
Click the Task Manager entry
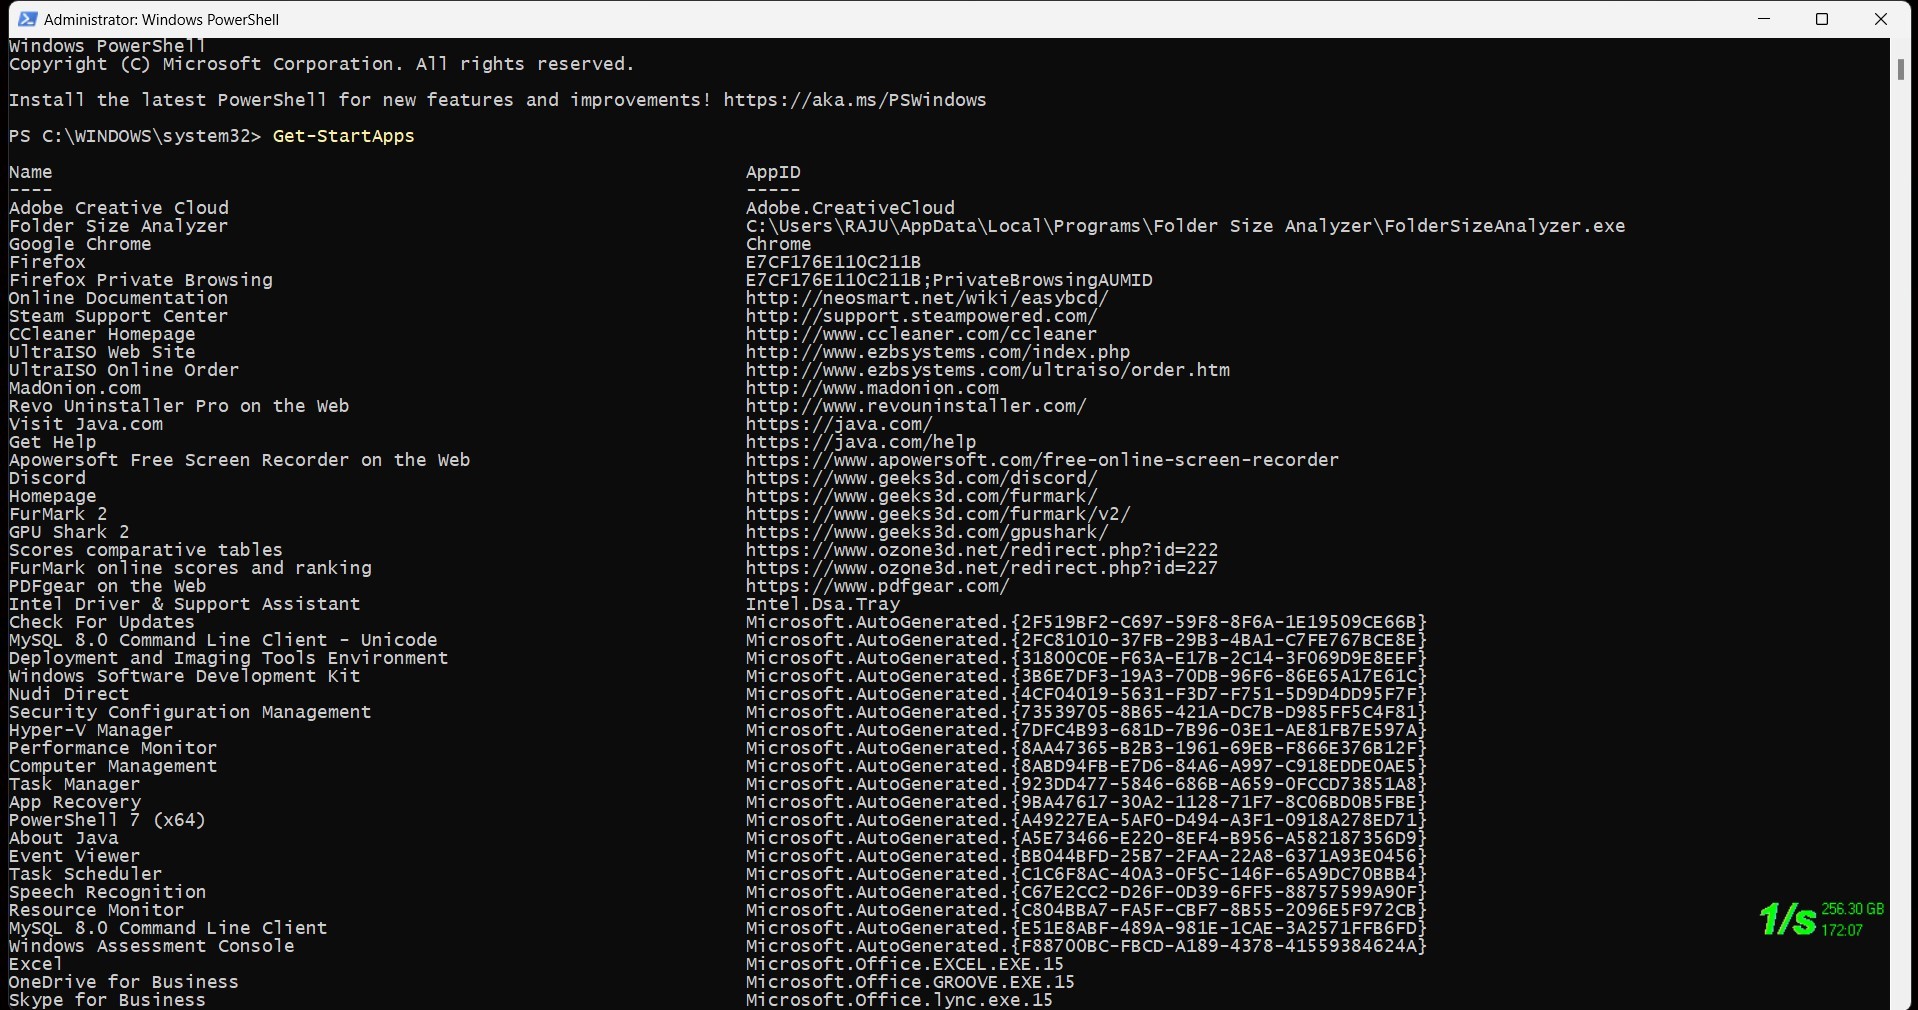75,784
